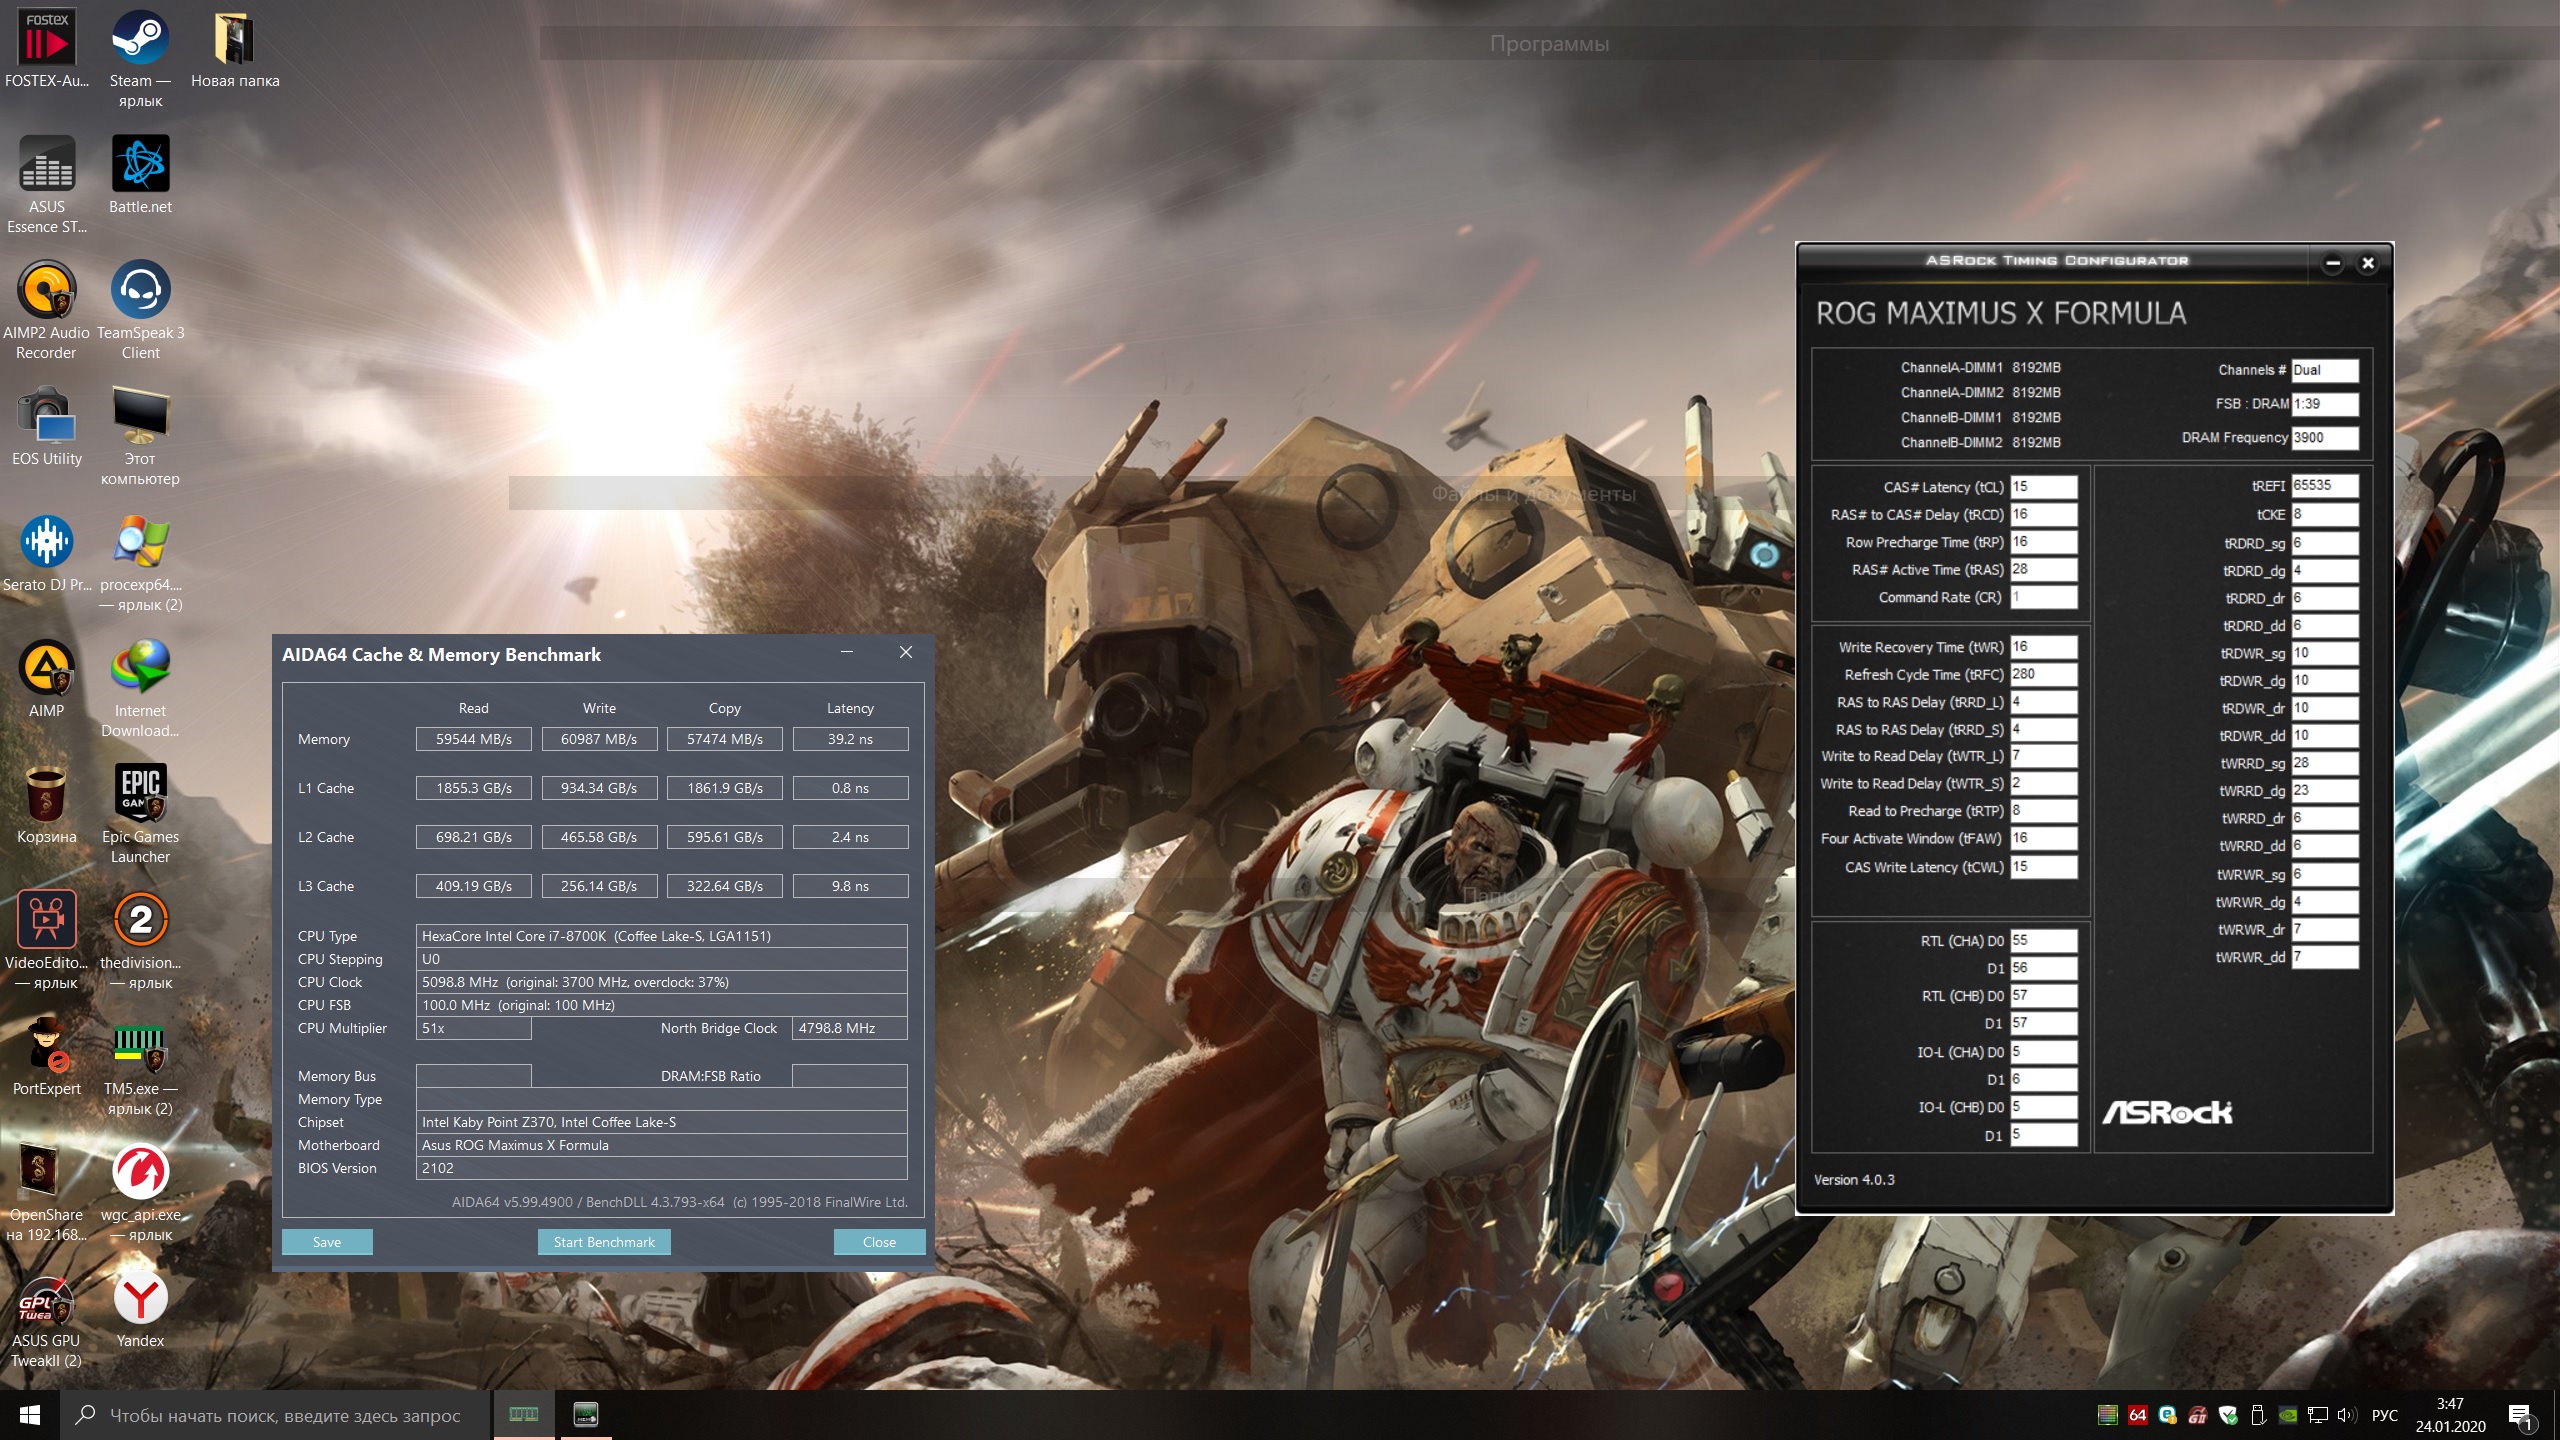Click the Windows Start button

click(30, 1415)
